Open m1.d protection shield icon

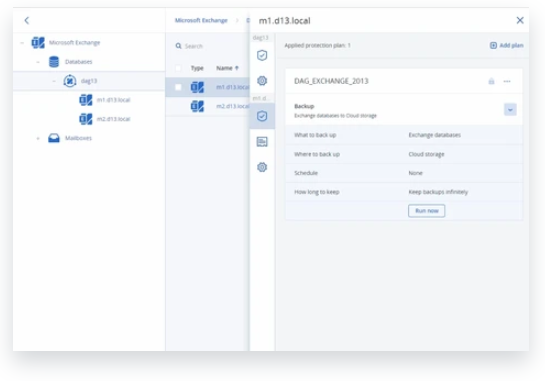262,116
